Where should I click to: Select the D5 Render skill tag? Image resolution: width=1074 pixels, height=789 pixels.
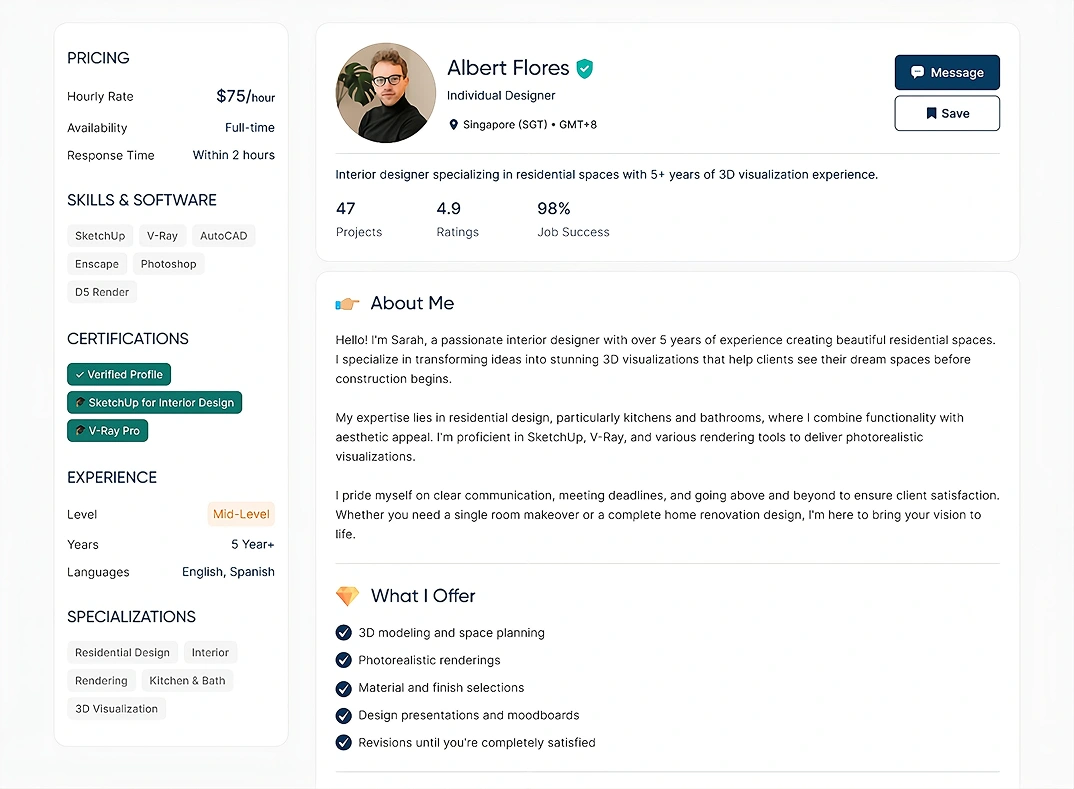(102, 292)
